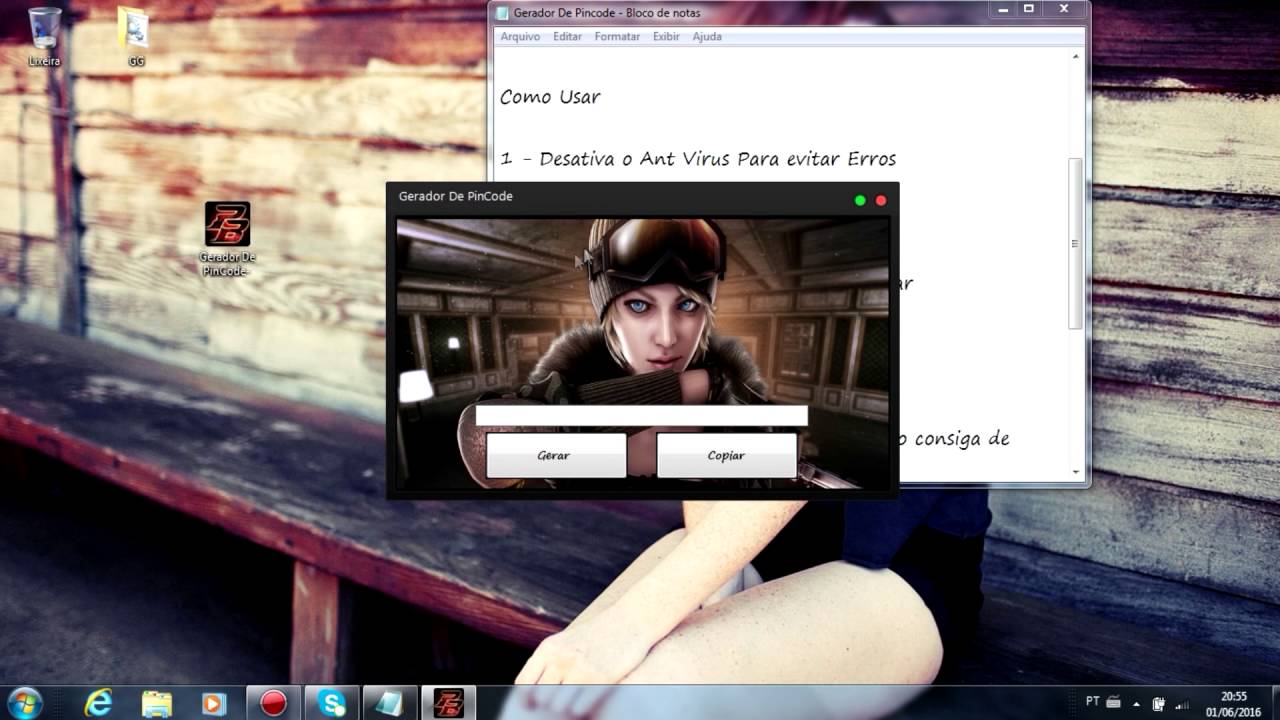Select the GG folder on the desktop
The image size is (1280, 720).
coord(136,37)
